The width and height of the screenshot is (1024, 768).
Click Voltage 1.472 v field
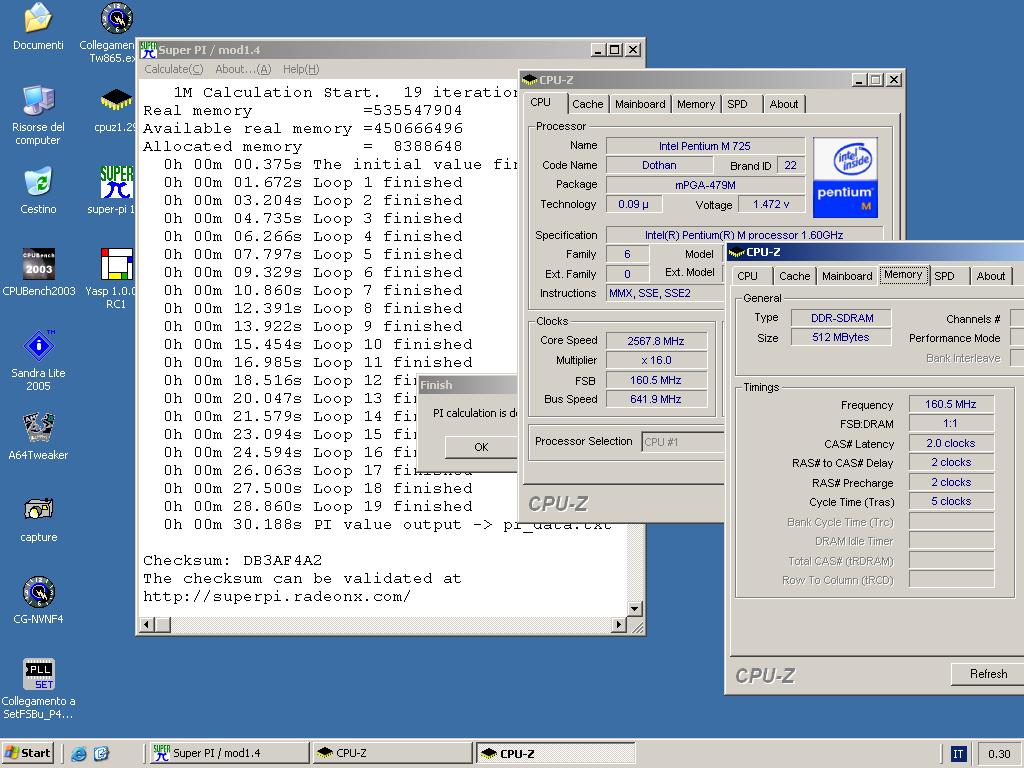(771, 204)
